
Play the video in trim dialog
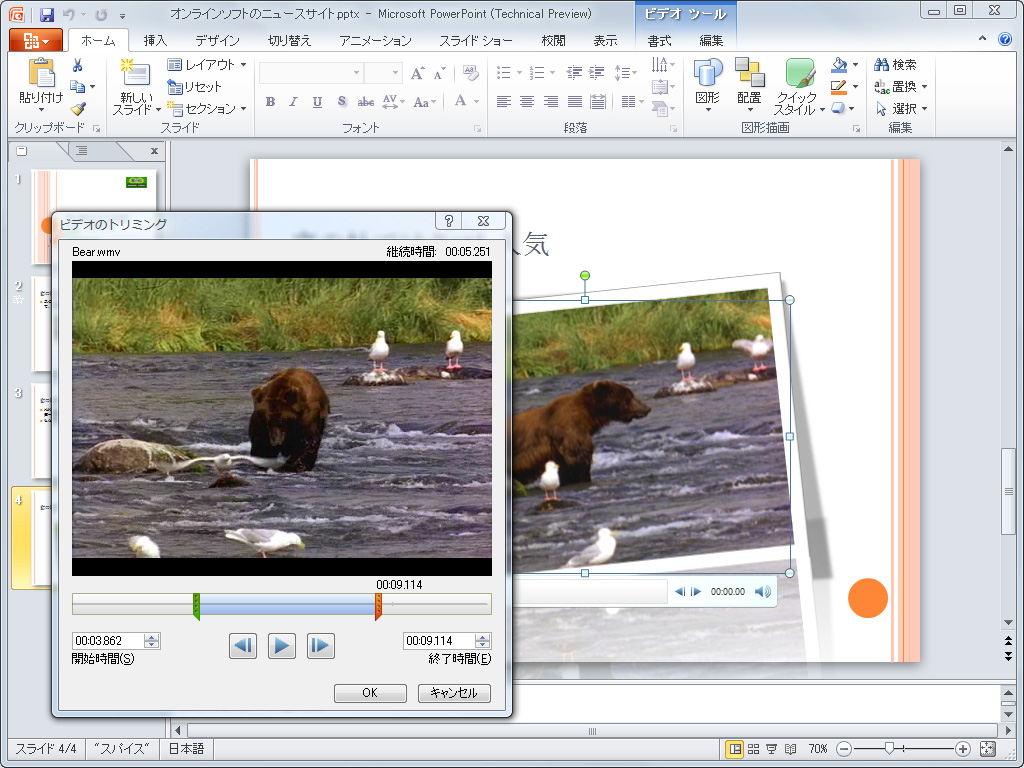click(x=283, y=646)
